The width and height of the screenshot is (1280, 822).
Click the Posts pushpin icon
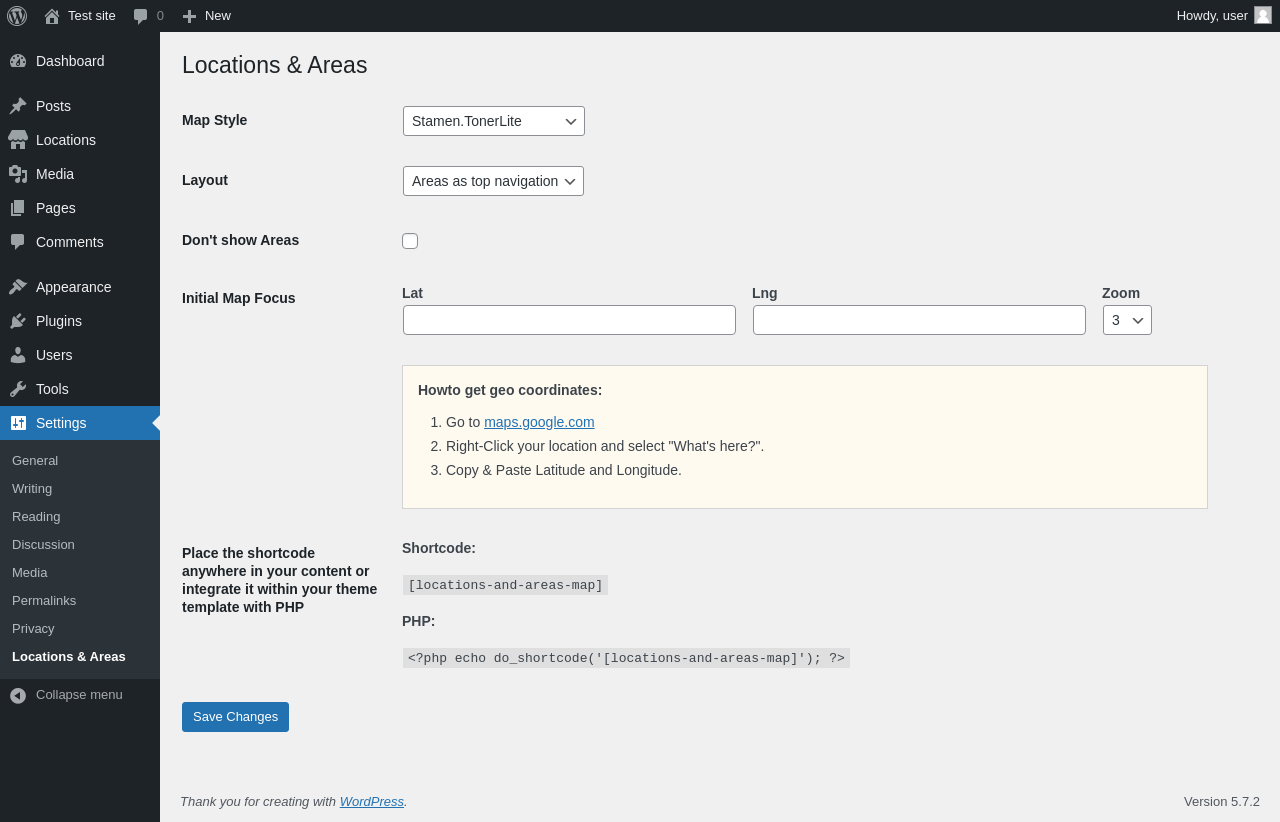tap(18, 106)
